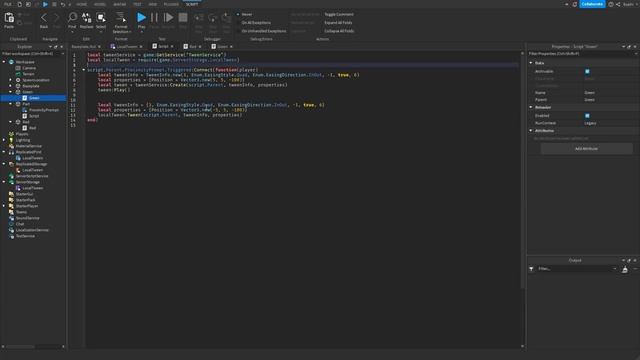Collapse the Workspace tree node
Viewport: 640px width, 360px height.
[4, 62]
